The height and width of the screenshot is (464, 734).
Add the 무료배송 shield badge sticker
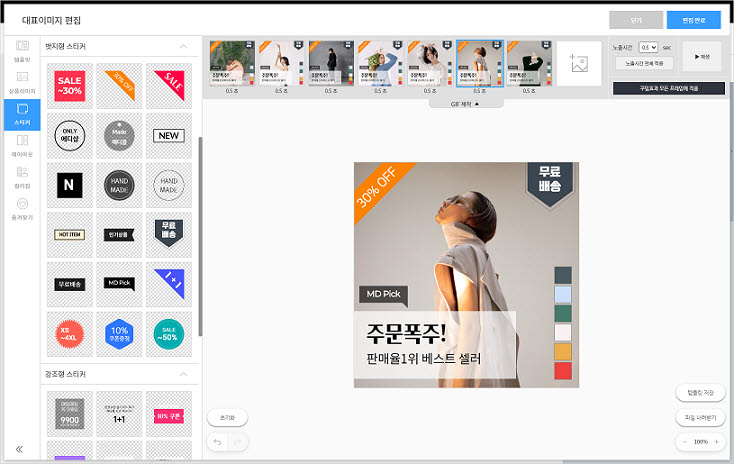click(x=169, y=235)
